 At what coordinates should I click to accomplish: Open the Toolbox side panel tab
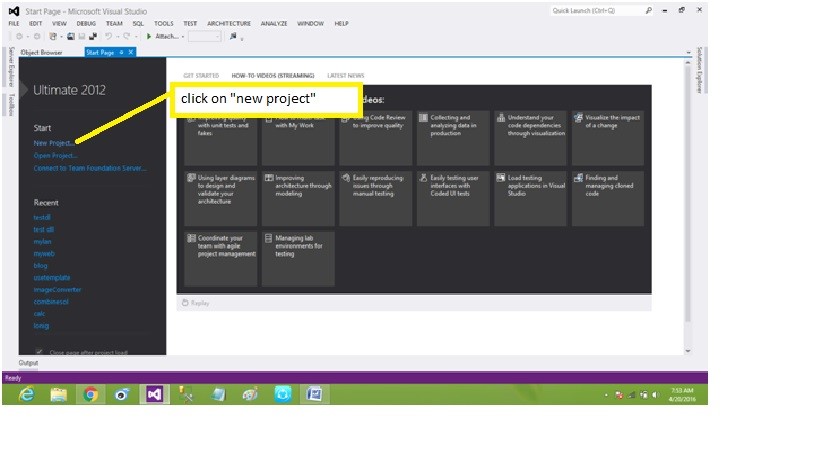pos(11,104)
